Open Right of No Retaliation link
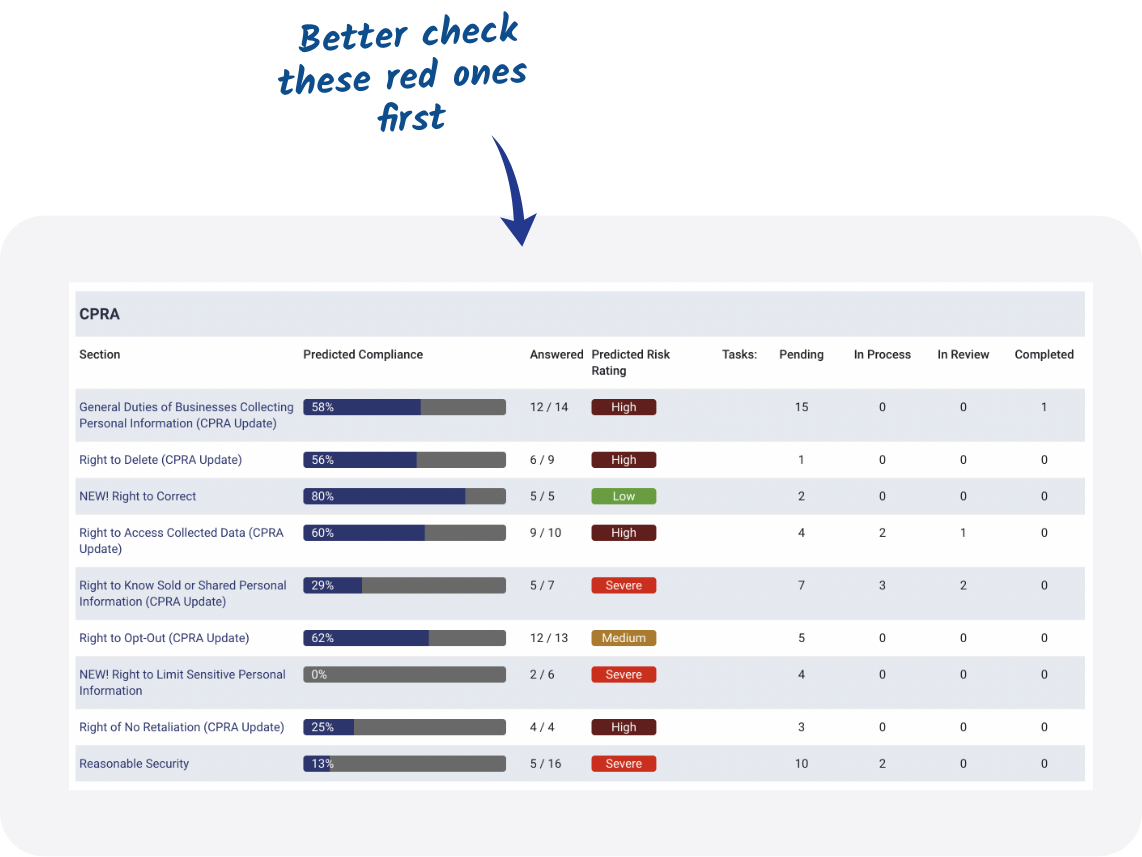The width and height of the screenshot is (1142, 857). pos(181,727)
